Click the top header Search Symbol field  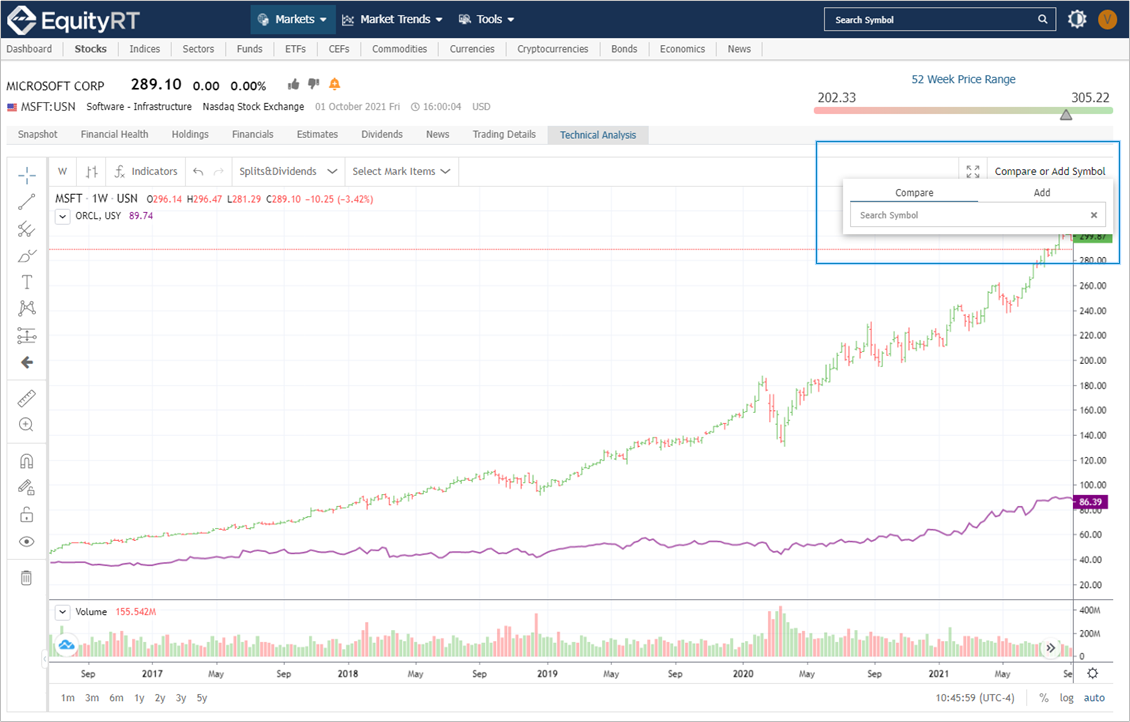[940, 19]
